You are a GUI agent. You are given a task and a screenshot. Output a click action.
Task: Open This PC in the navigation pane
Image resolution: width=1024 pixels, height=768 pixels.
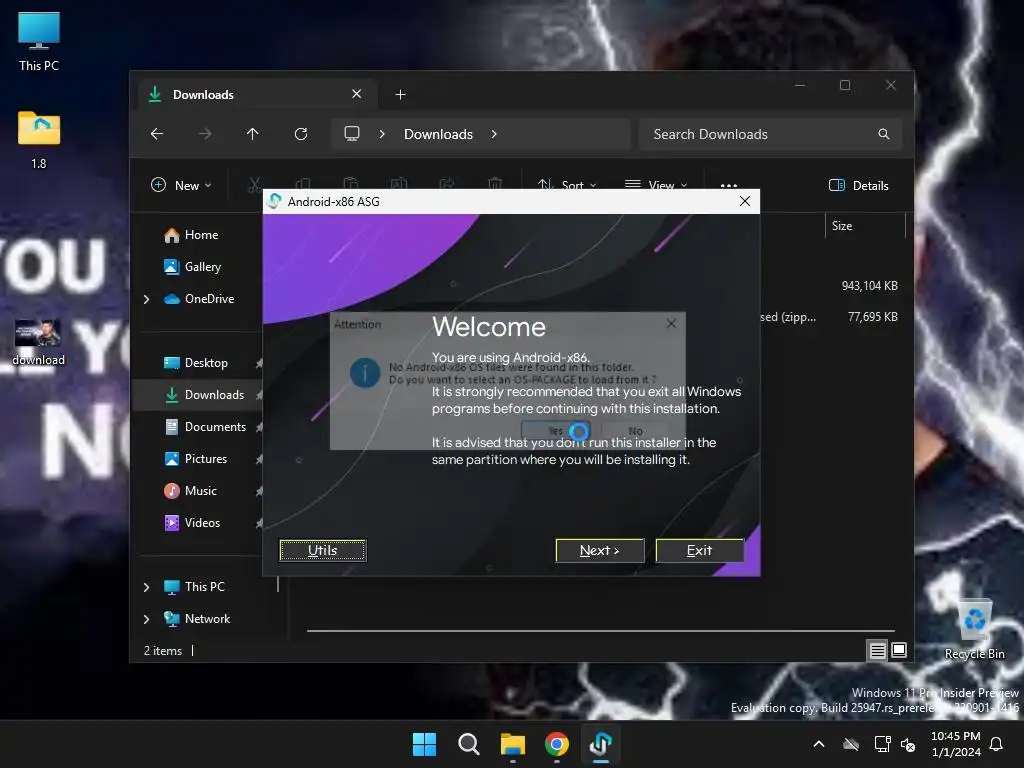pos(204,586)
